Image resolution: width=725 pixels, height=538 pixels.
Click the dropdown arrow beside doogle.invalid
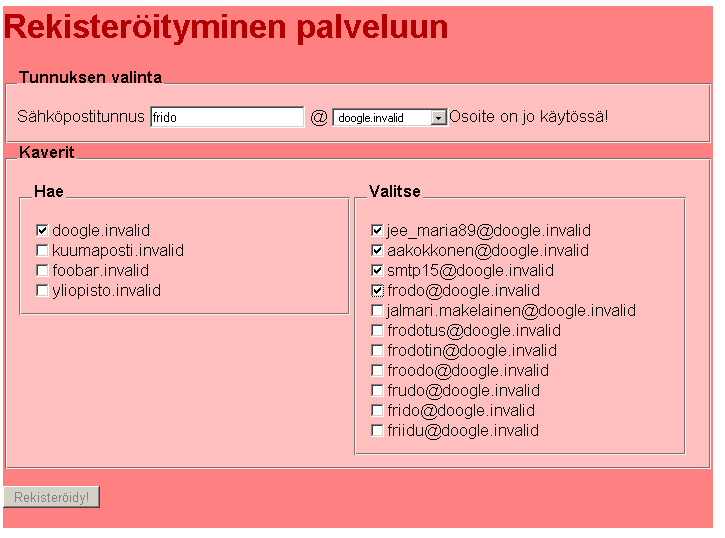438,118
